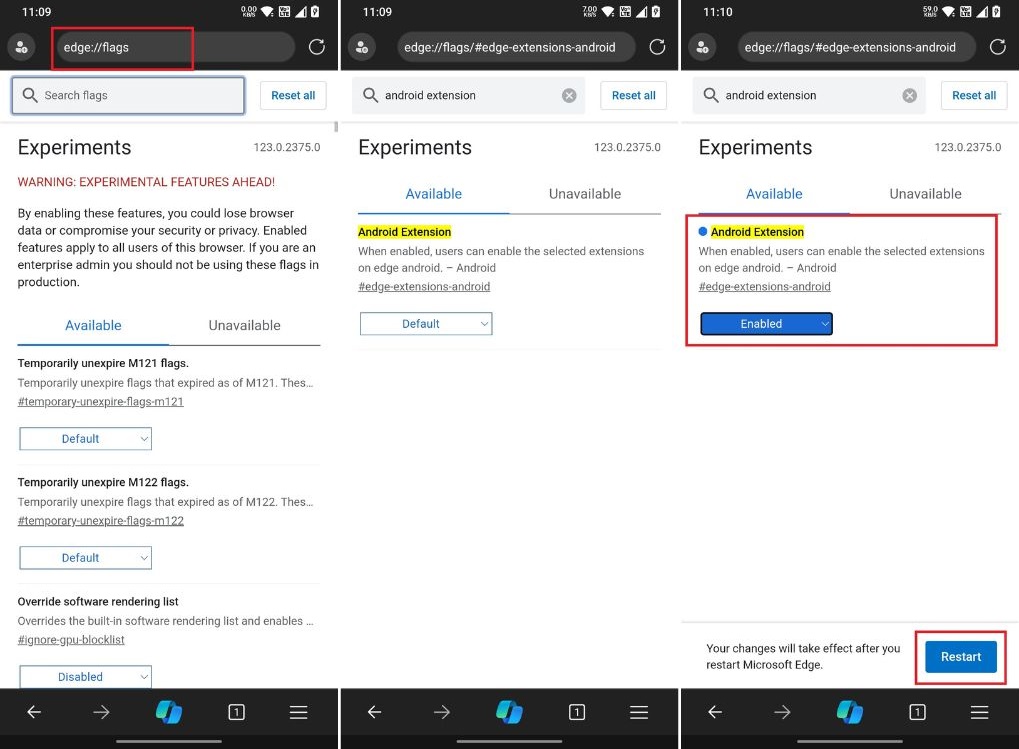Screen dimensions: 1019x749
Task: Clear search text in the middle screen
Action: [569, 96]
